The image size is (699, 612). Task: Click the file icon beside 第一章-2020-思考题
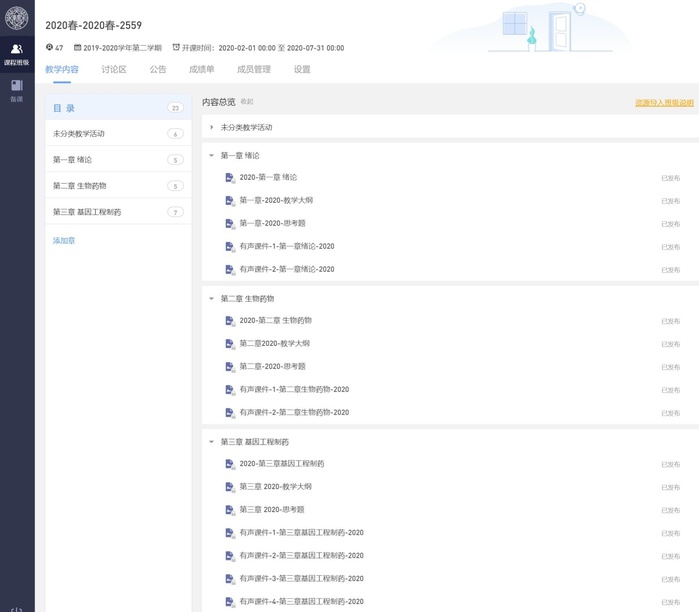tap(230, 223)
